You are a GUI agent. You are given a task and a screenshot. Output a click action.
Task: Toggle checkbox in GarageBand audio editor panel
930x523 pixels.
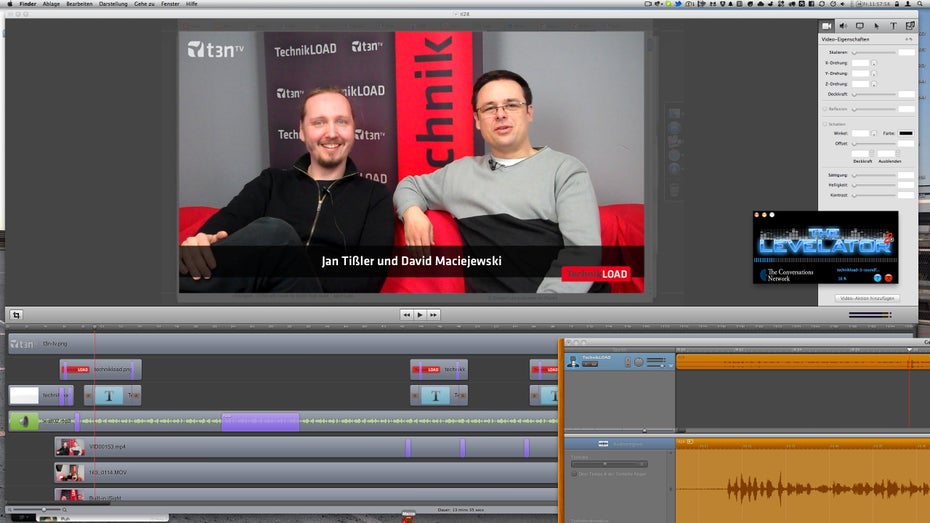tap(574, 474)
